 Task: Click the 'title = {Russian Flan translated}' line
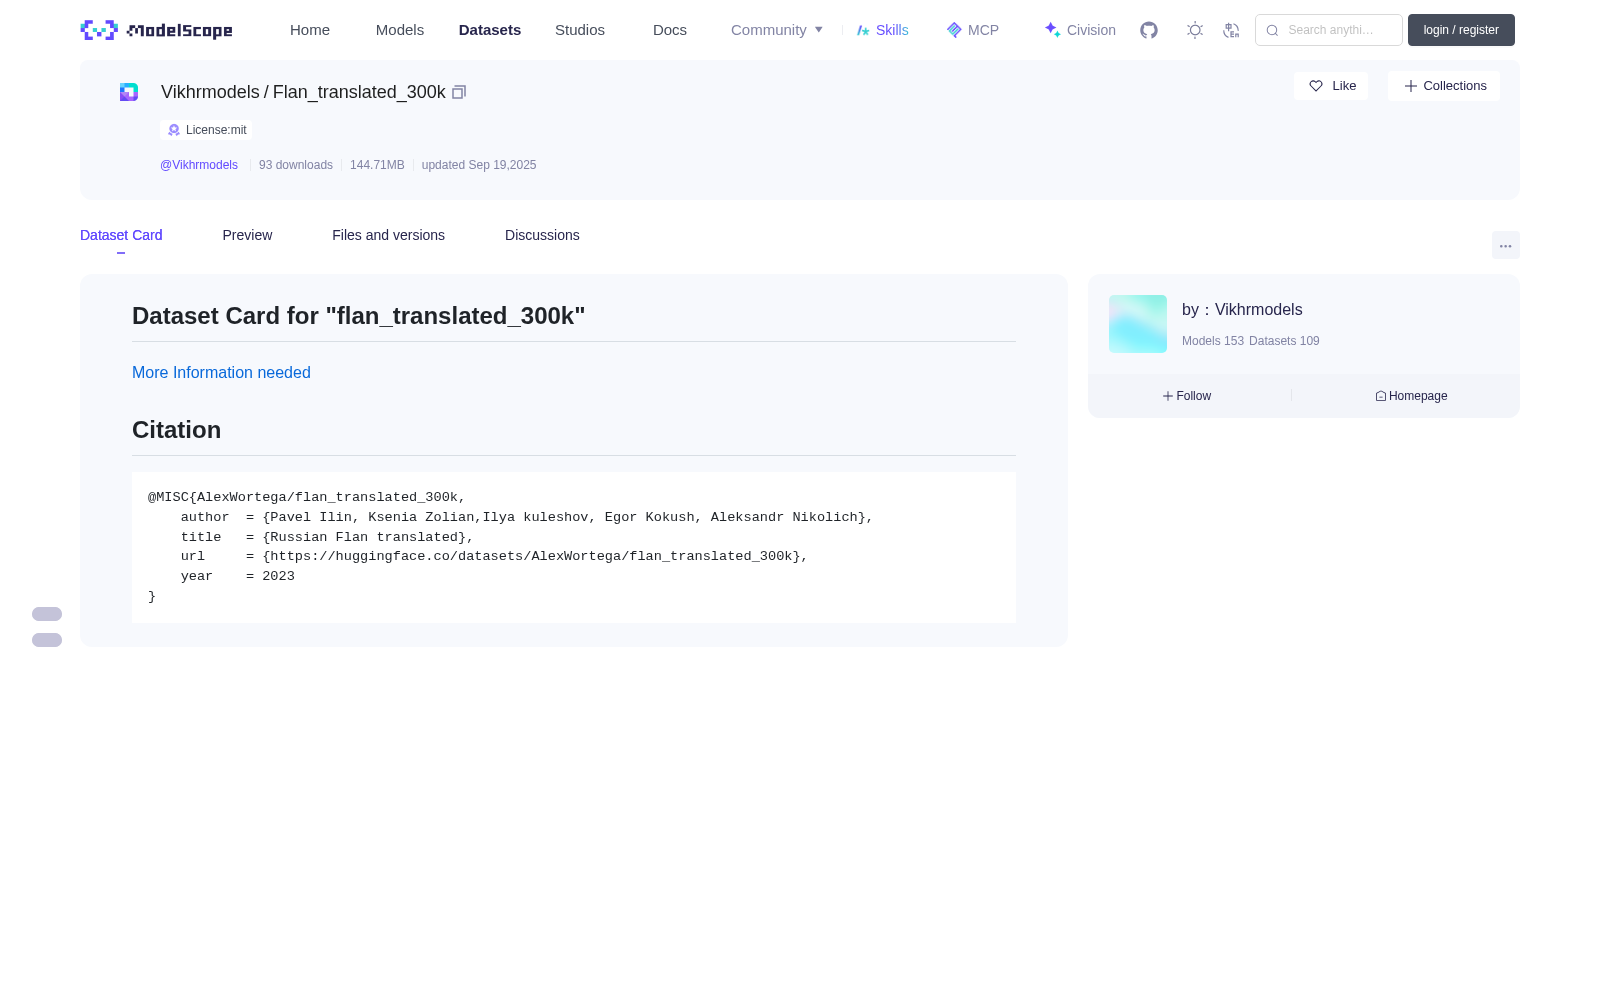tap(327, 537)
